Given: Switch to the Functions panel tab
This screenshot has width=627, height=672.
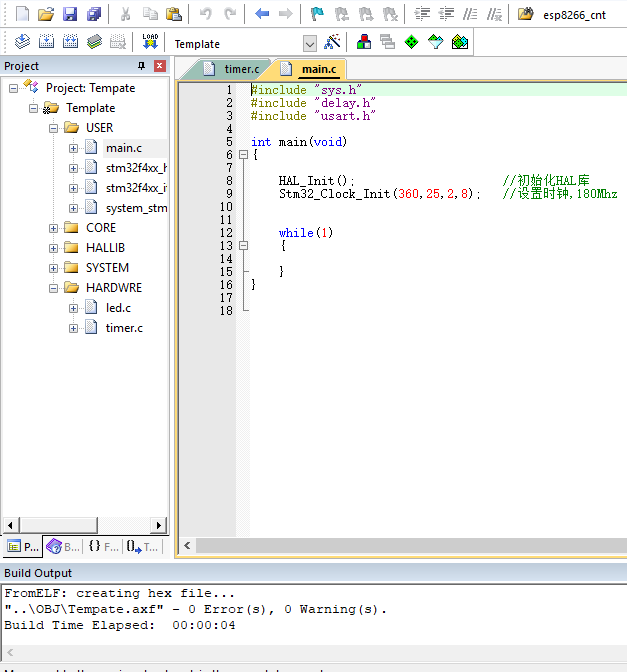Looking at the screenshot, I should (x=103, y=547).
